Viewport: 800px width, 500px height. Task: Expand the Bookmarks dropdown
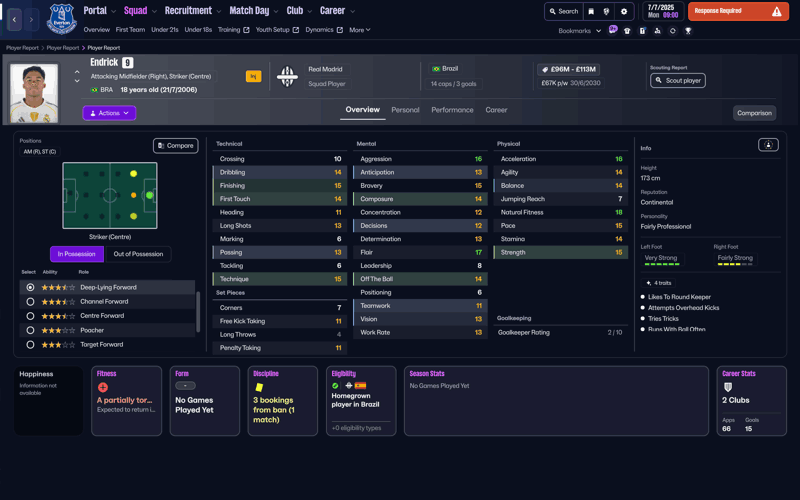[x=580, y=31]
